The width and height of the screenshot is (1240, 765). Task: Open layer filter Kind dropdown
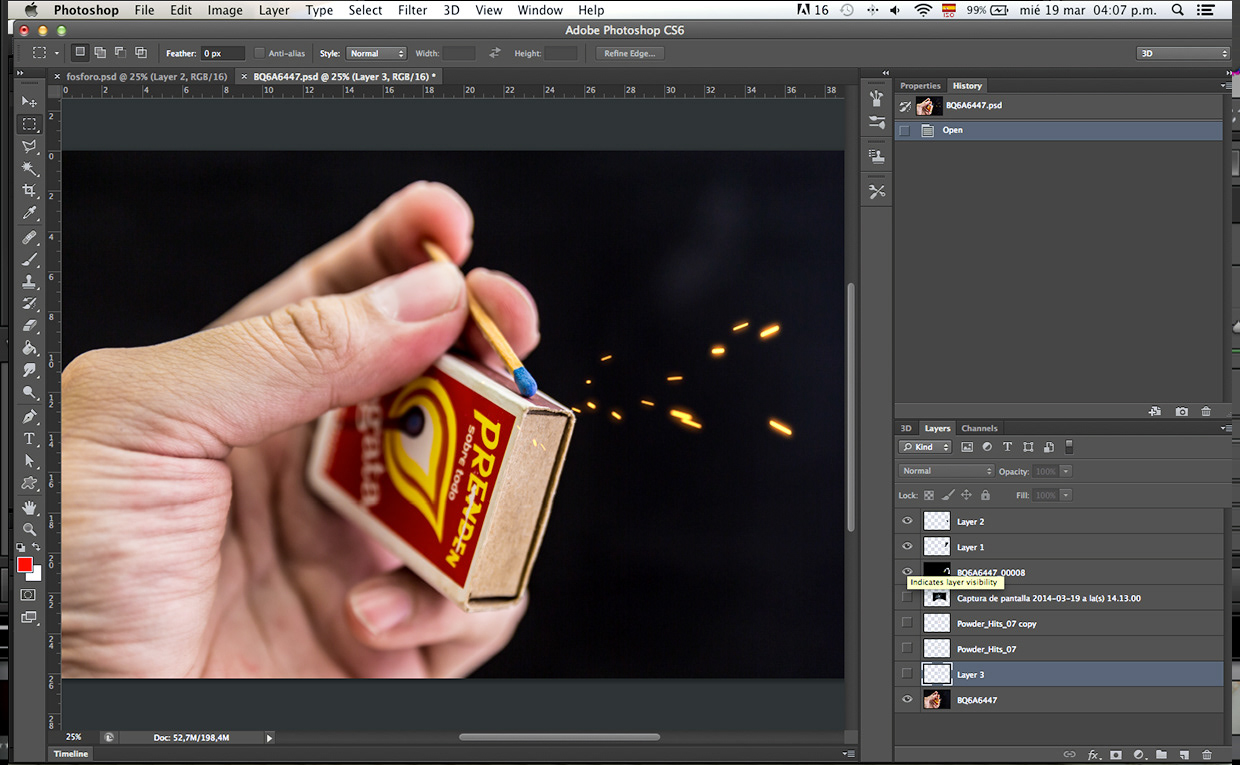coord(925,447)
